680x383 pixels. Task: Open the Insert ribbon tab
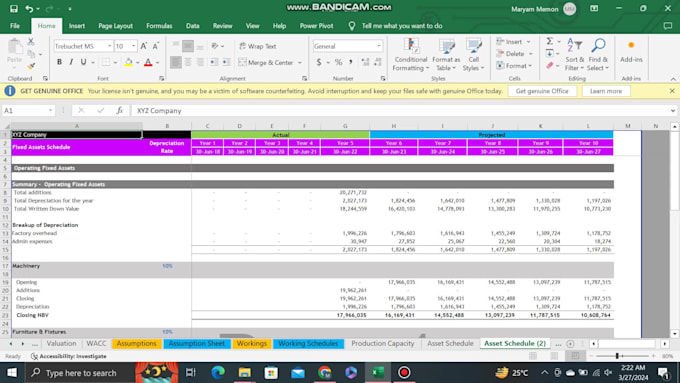[77, 26]
